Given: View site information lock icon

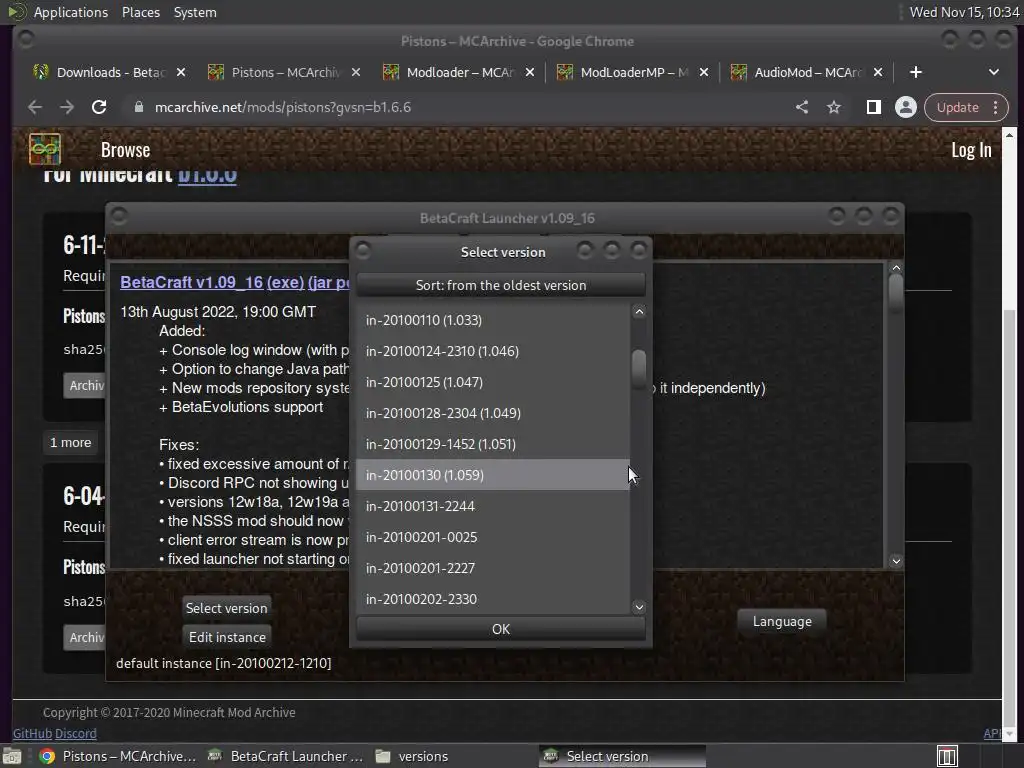Looking at the screenshot, I should pos(138,107).
